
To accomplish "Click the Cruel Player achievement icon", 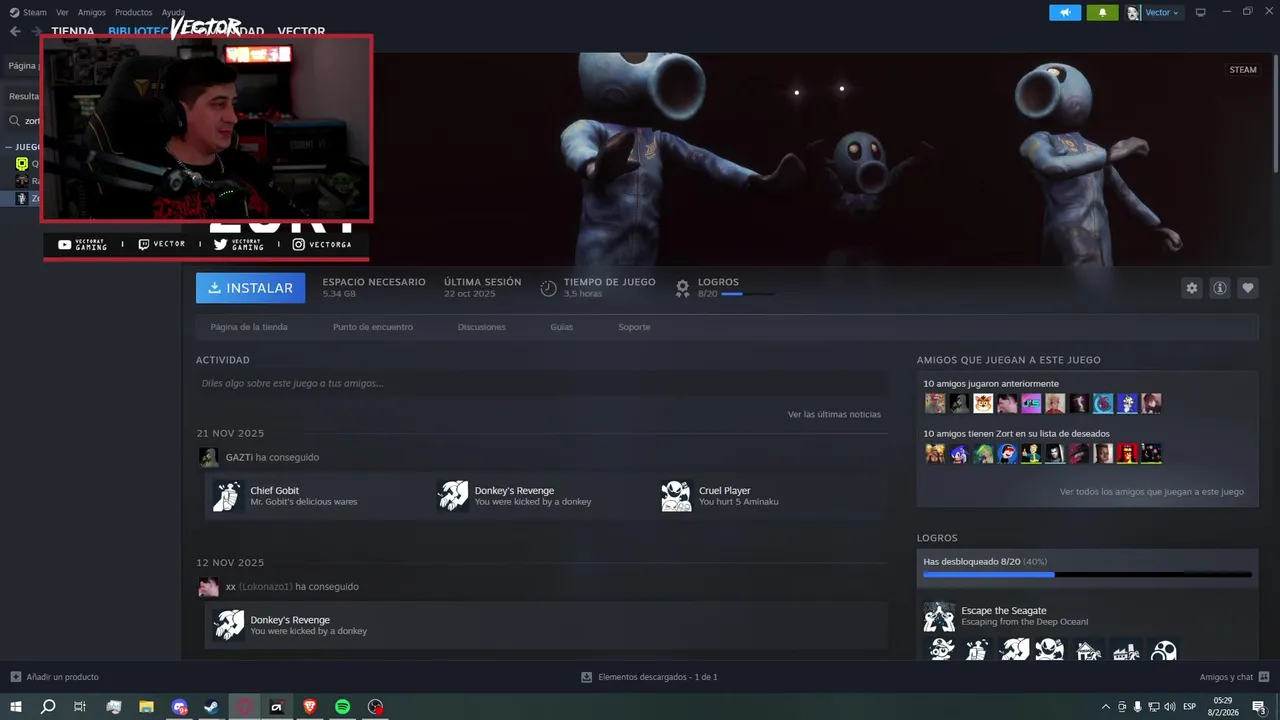I will (x=676, y=496).
